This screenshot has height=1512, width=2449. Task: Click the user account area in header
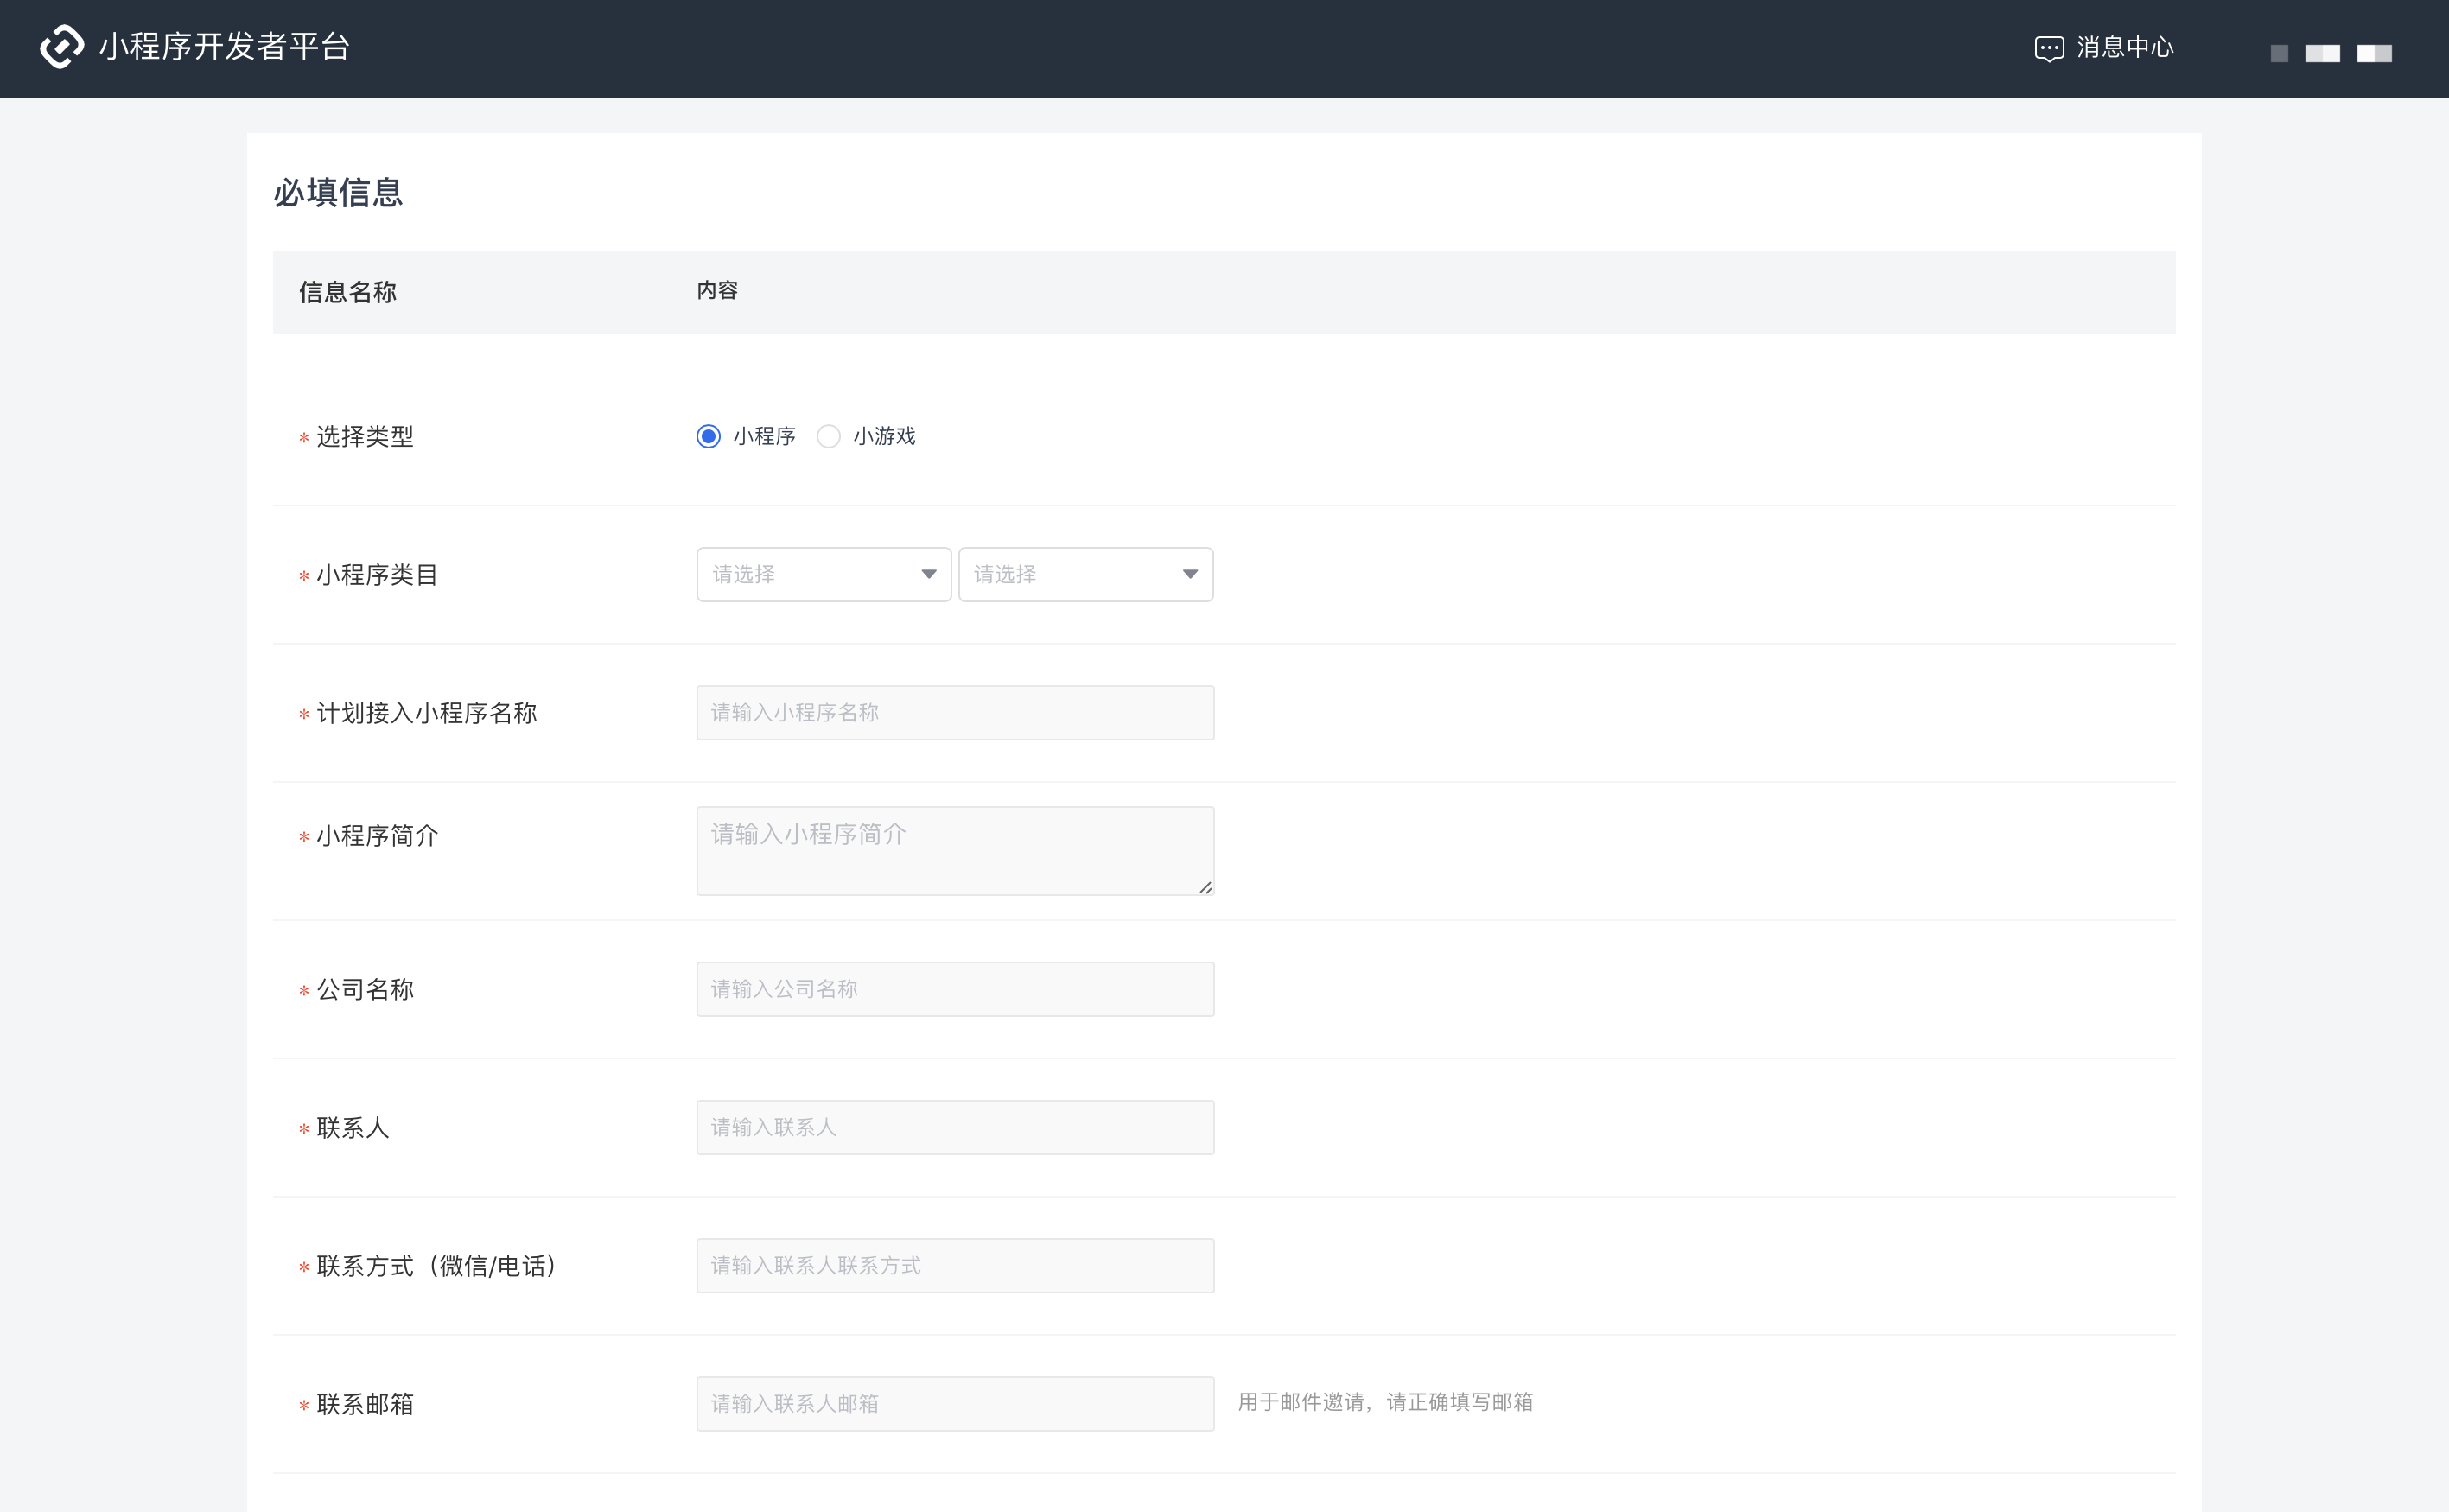pos(2331,53)
